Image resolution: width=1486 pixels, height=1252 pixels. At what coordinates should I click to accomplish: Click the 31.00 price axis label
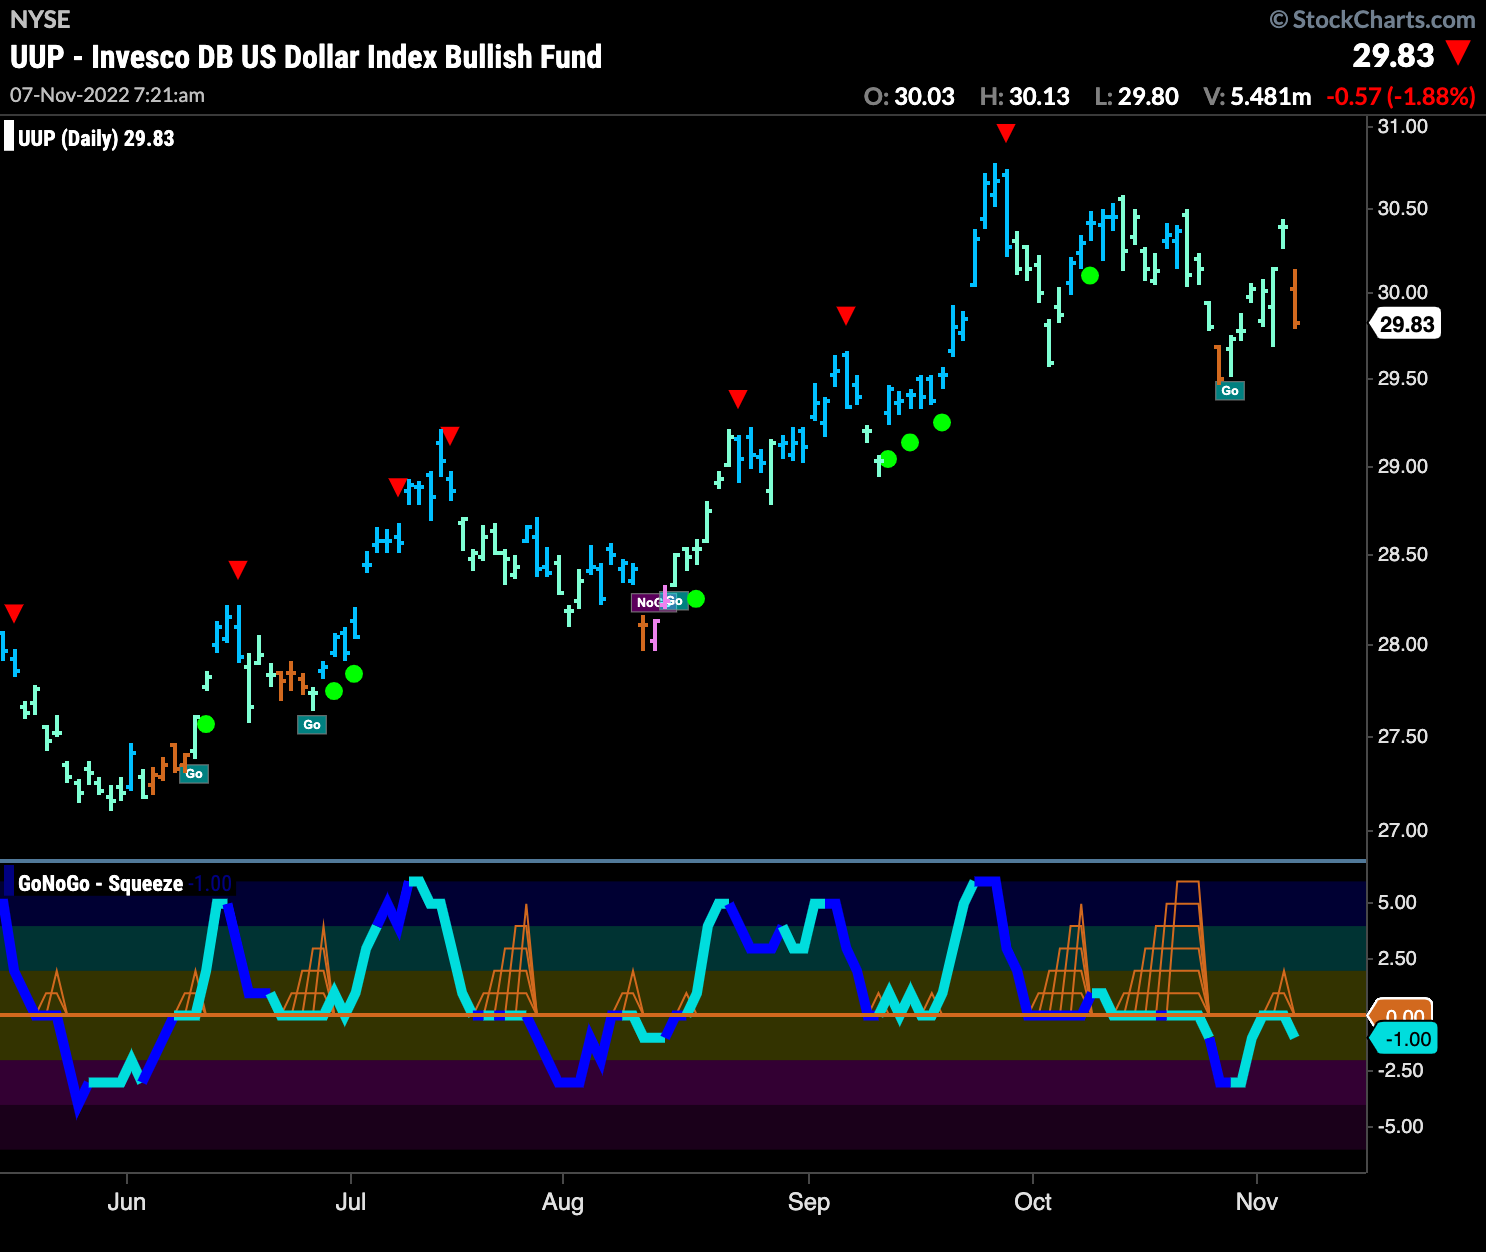point(1403,126)
